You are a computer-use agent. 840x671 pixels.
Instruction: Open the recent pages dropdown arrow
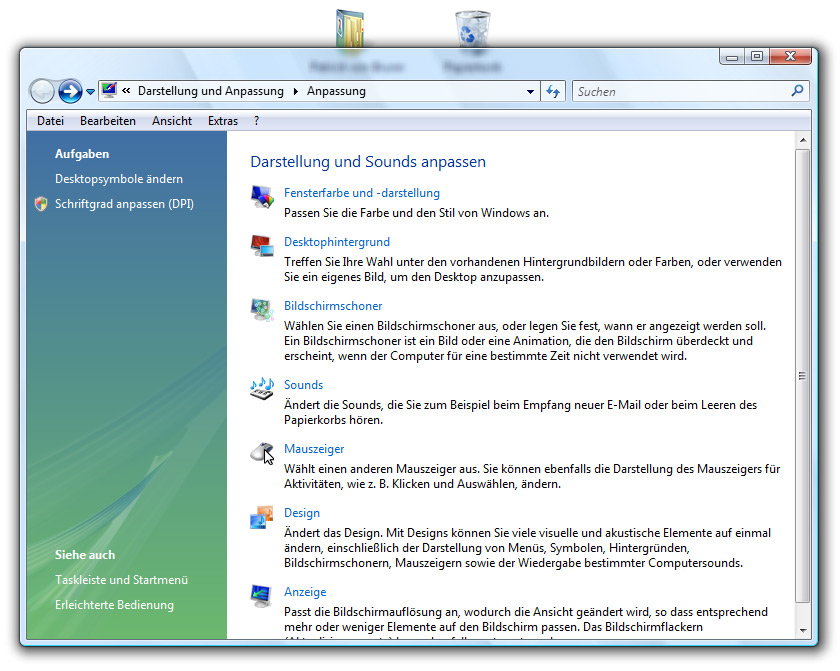coord(90,92)
